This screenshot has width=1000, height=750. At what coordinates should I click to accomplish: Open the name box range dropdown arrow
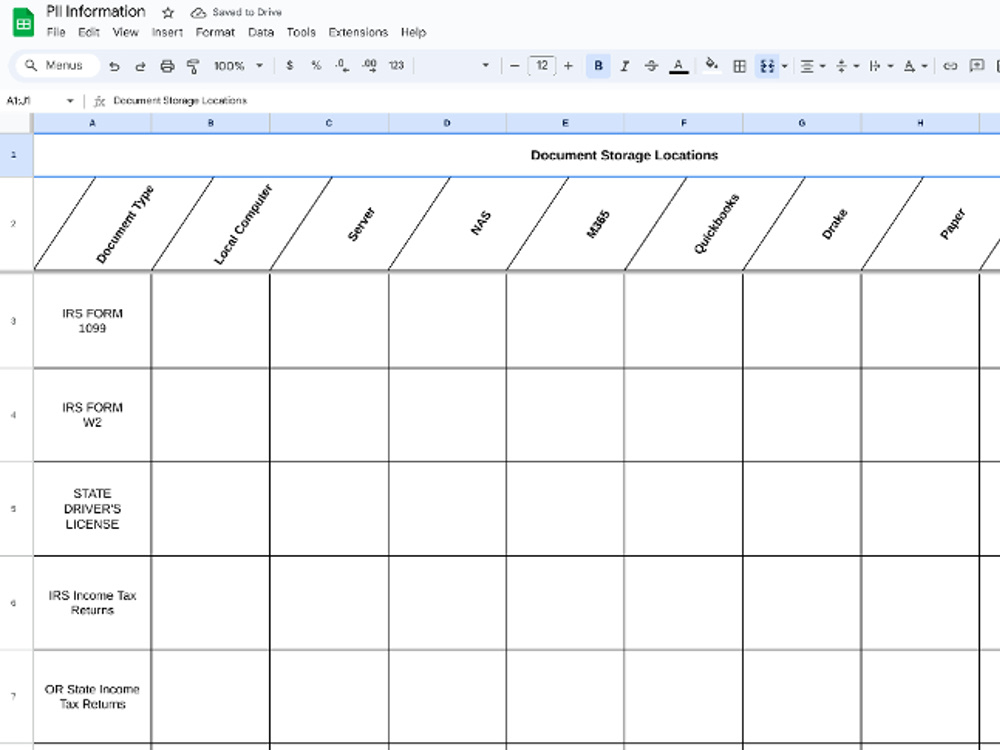pyautogui.click(x=70, y=101)
